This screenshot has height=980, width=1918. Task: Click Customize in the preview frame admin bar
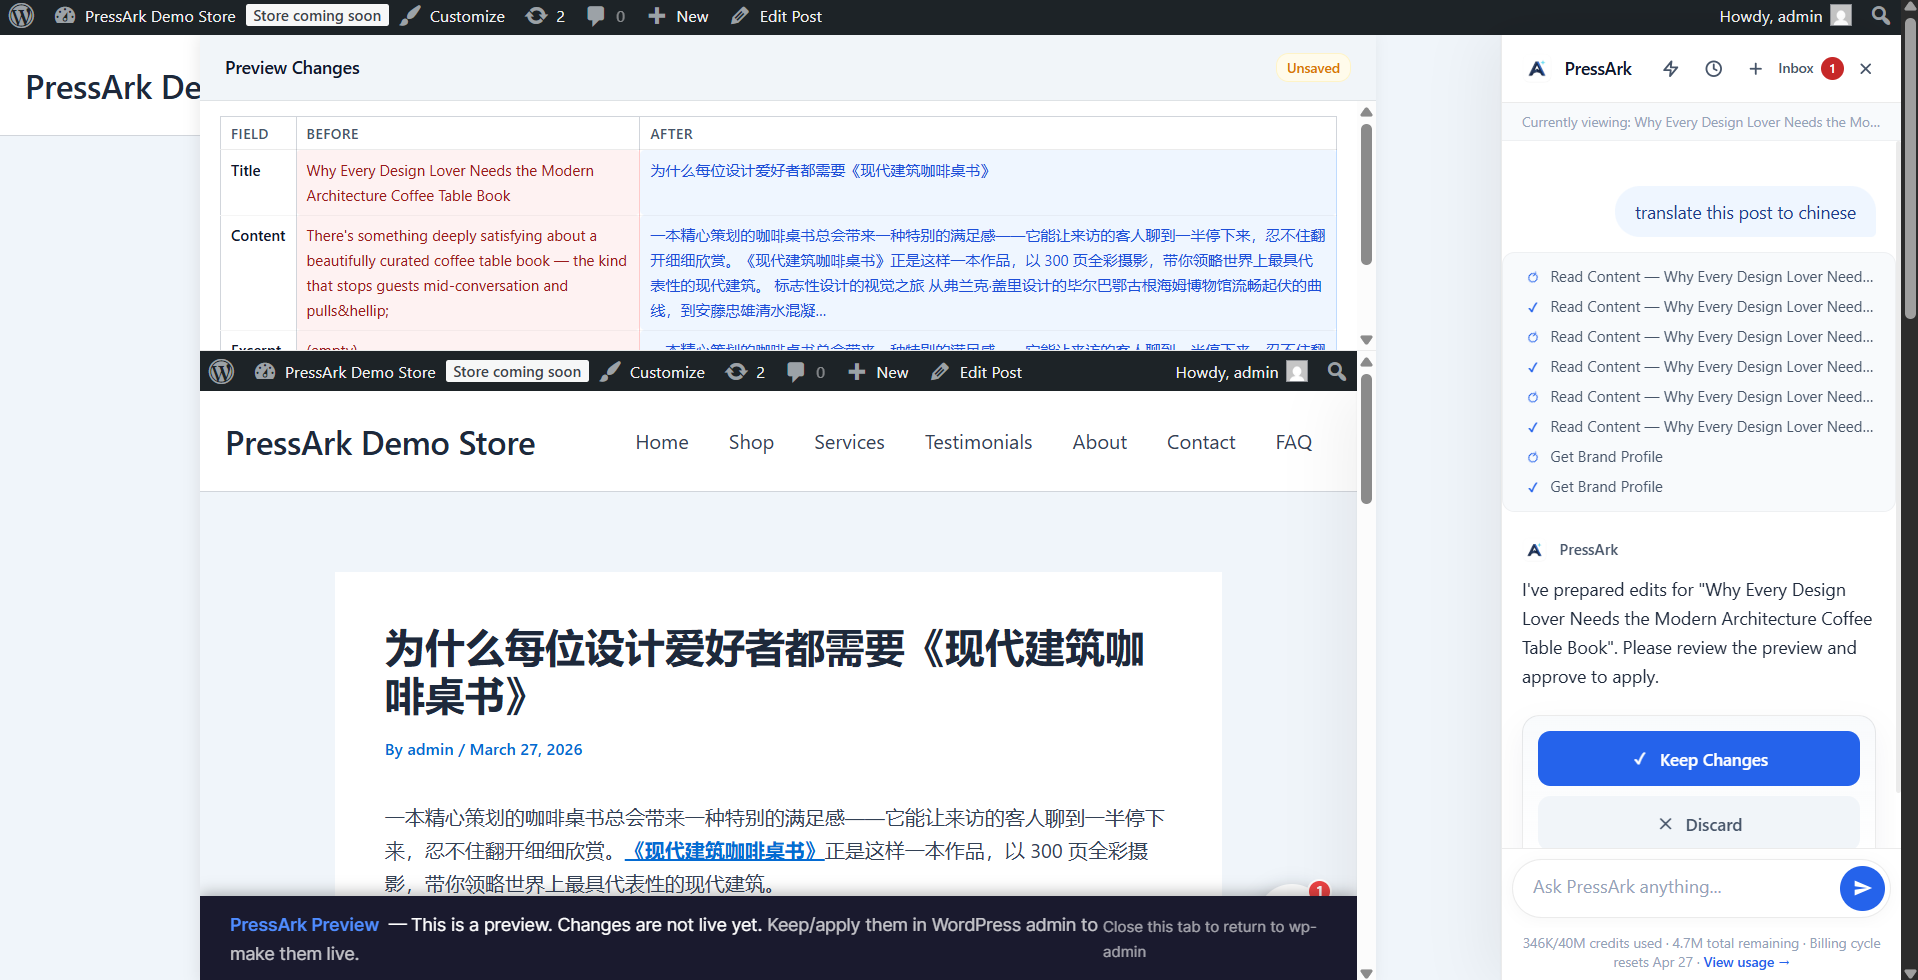tap(653, 372)
